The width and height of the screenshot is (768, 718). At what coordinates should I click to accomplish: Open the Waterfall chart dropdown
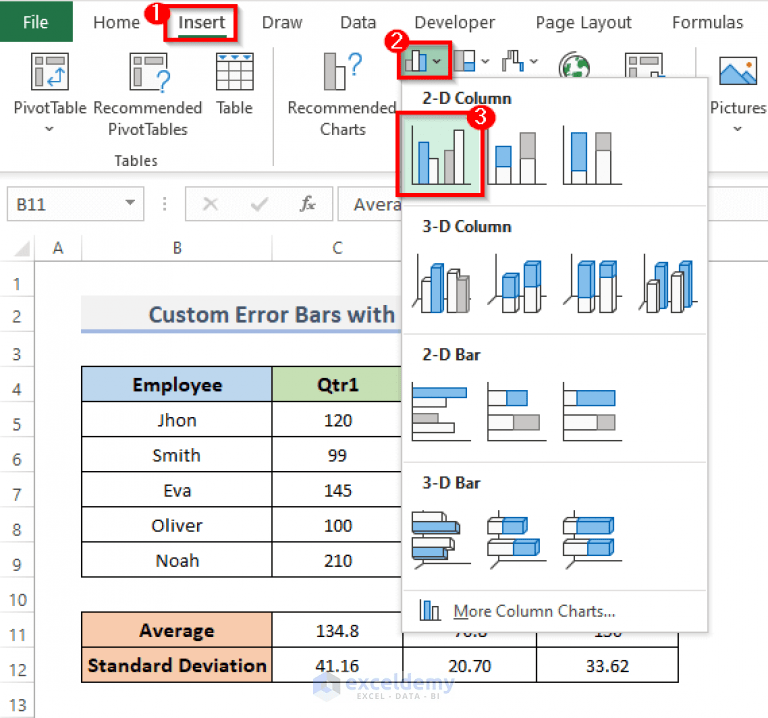point(520,61)
